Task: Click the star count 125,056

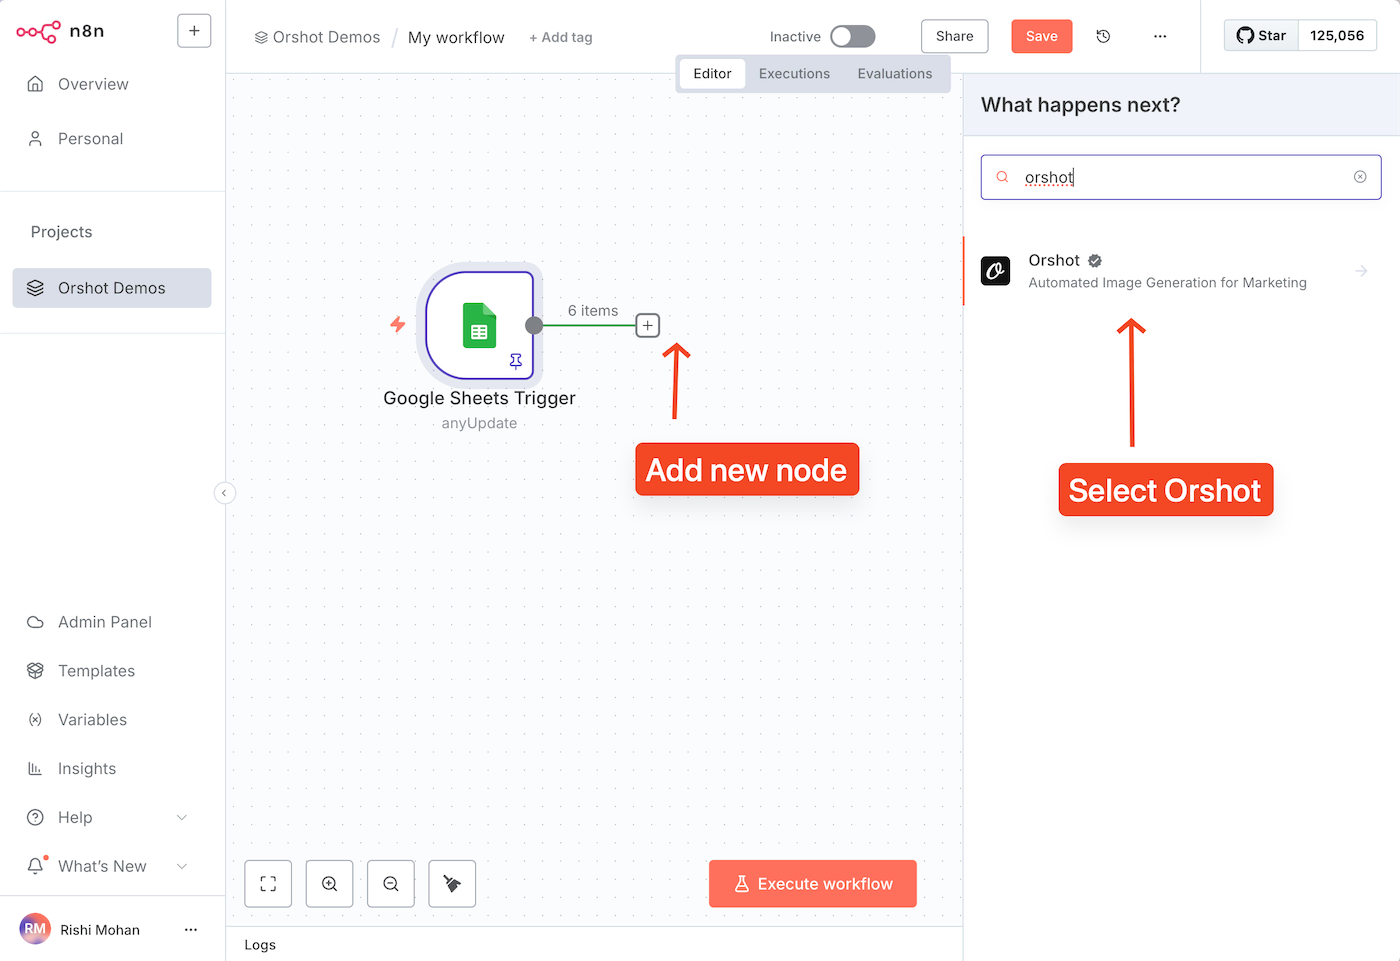Action: pos(1337,35)
